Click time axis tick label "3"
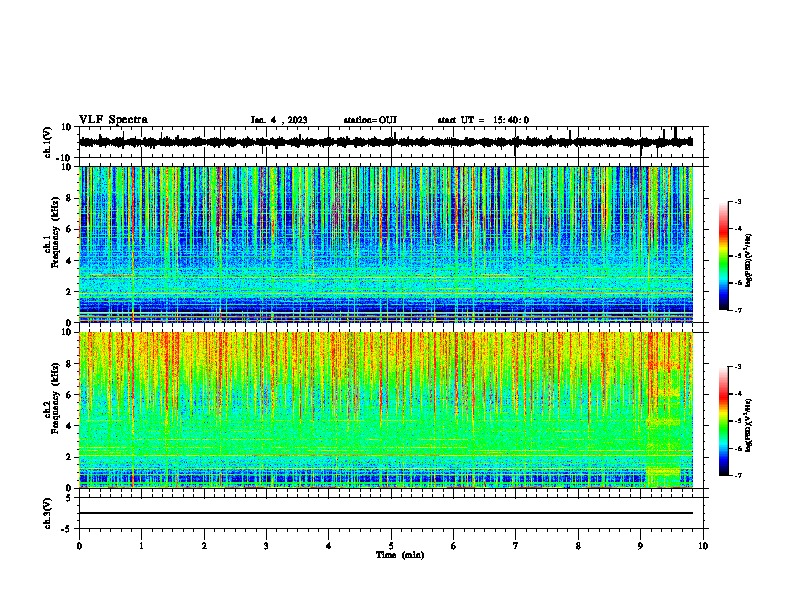Viewport: 792px width, 612px height. click(266, 546)
